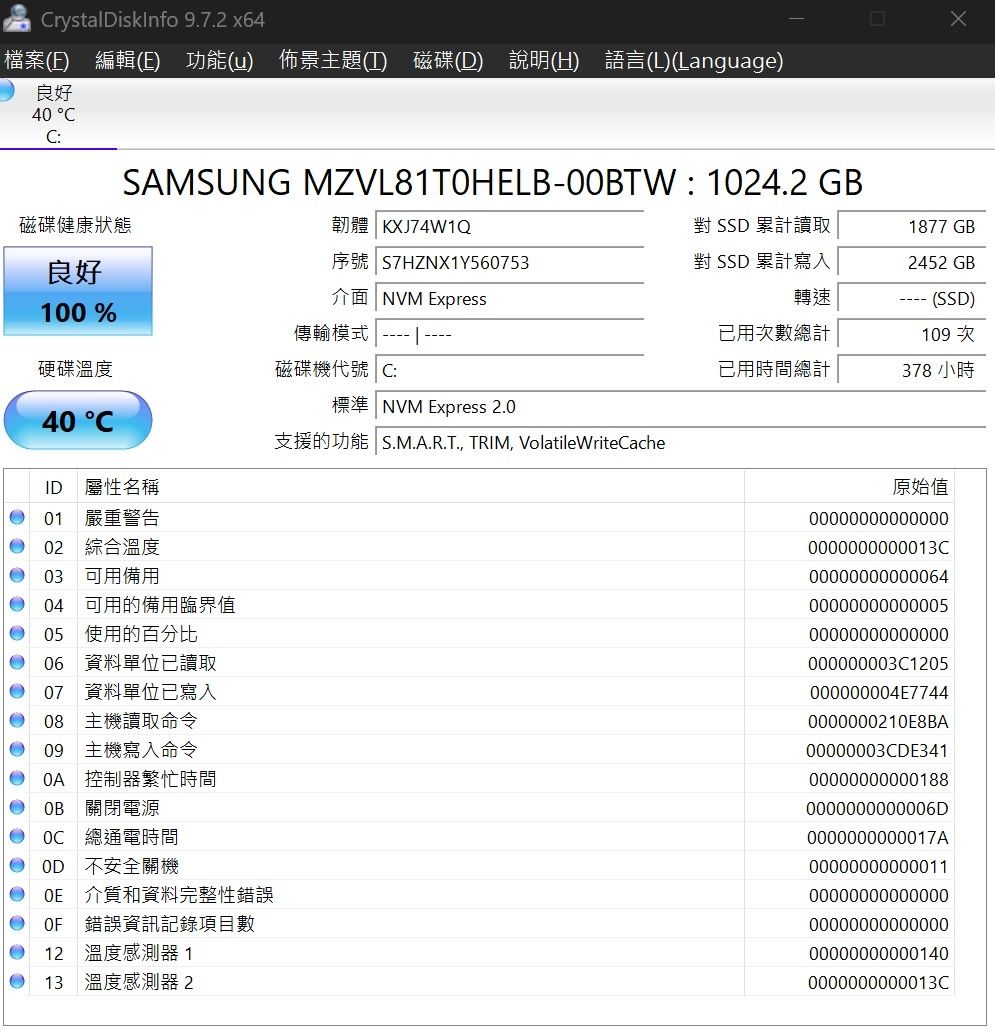Click the blue status orb beside 嚴重警告
Viewport: 995px width, 1034px height.
17,518
